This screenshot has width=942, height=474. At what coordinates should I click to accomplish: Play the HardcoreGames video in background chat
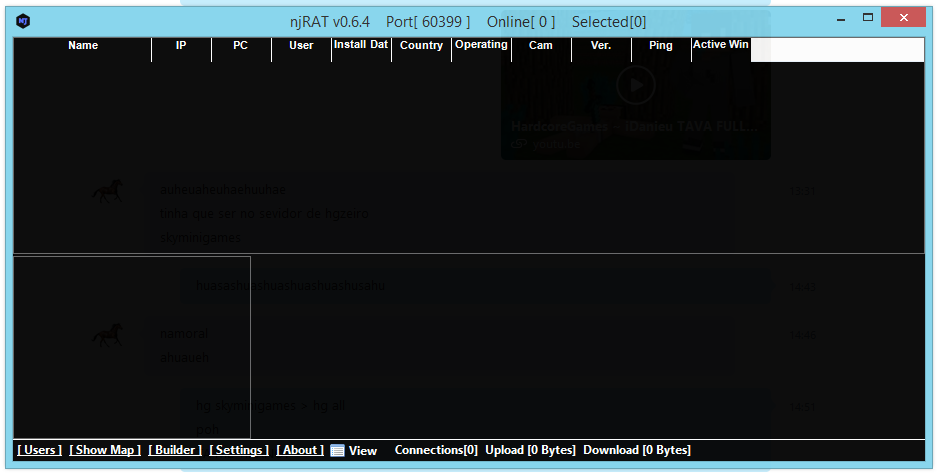[636, 85]
